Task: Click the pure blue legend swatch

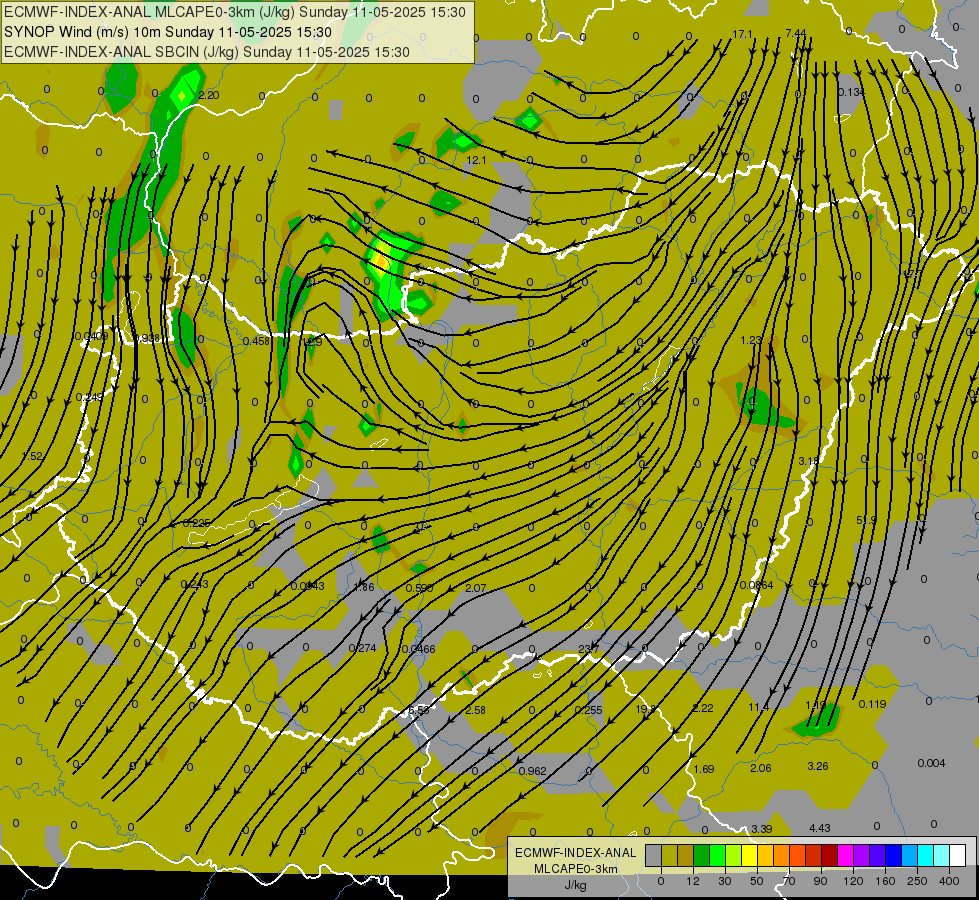Action: [x=894, y=855]
